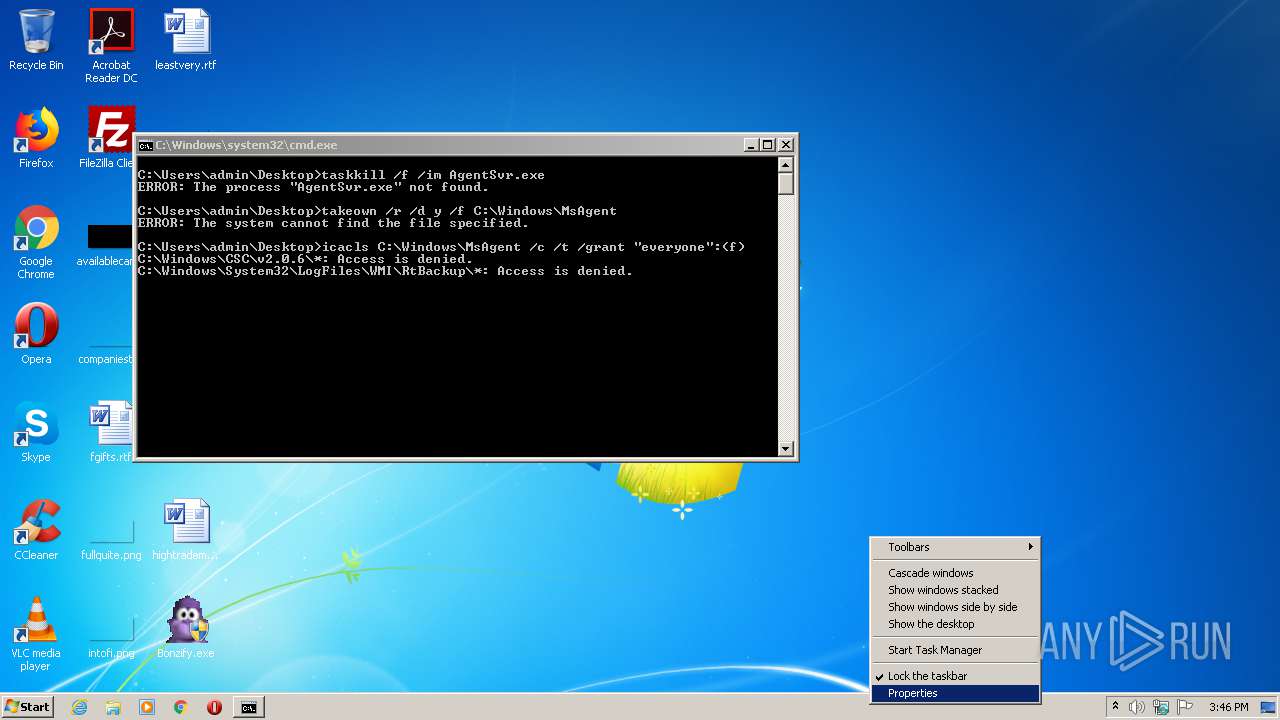Screen dimensions: 1280x720
Task: Open taskbar Properties from context menu
Action: tap(955, 693)
